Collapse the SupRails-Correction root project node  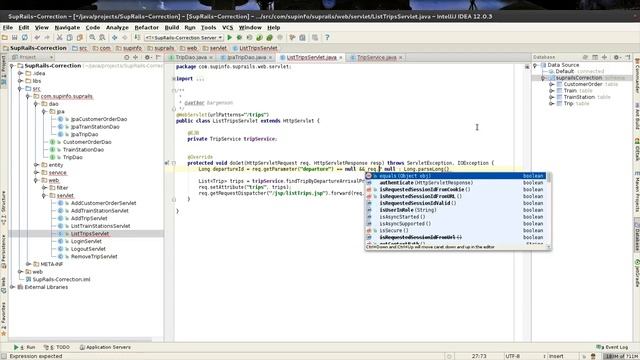tap(12, 66)
